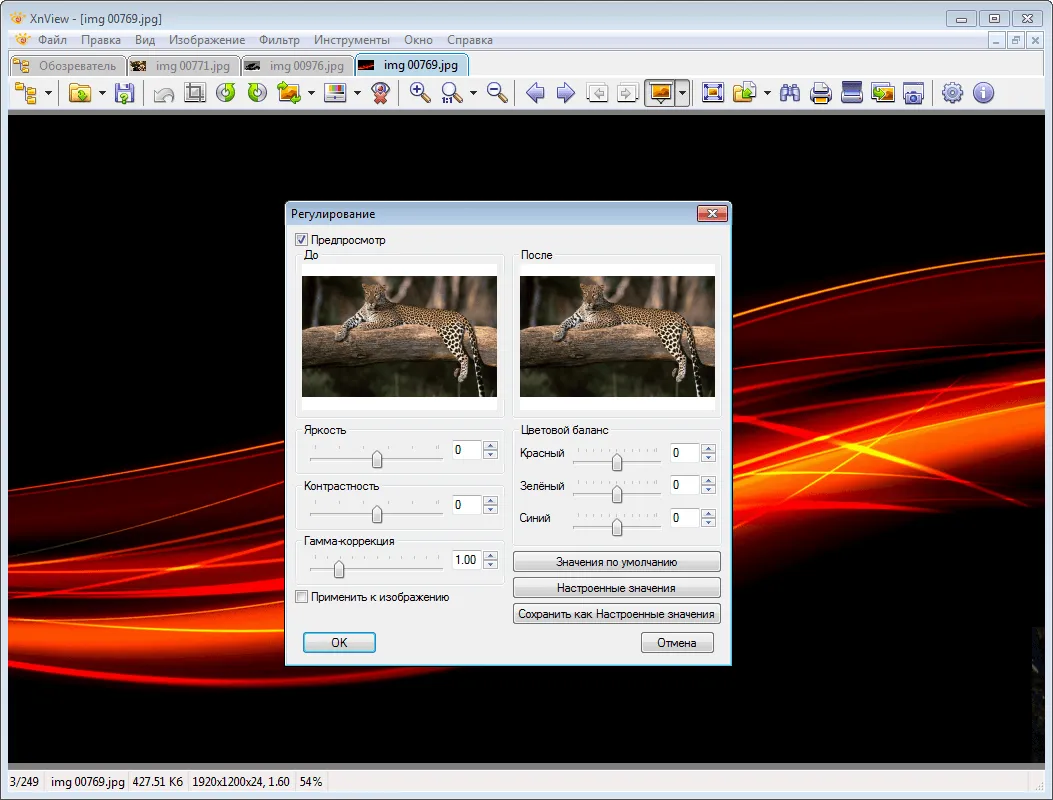Expand dropdown arrow next to Open folder icon

102,93
